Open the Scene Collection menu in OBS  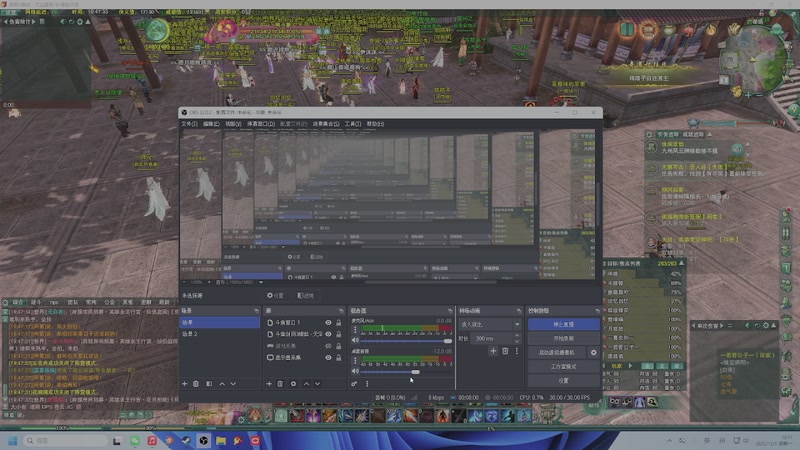click(326, 124)
